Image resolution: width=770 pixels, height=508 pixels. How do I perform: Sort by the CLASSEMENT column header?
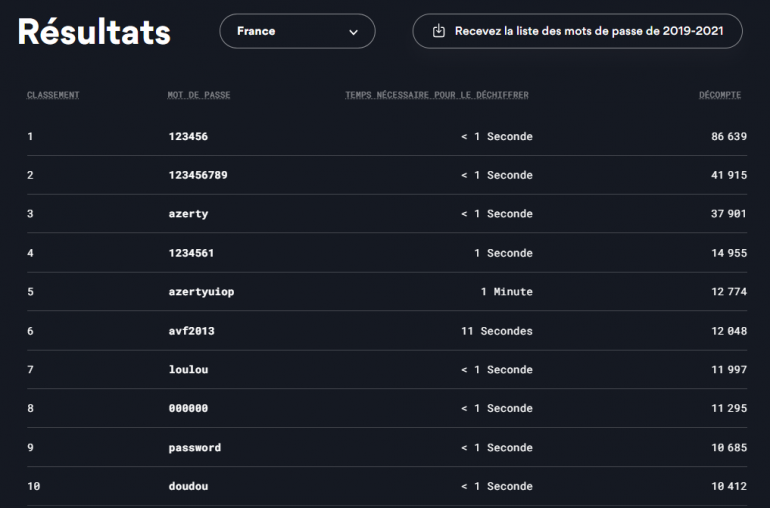click(x=53, y=95)
